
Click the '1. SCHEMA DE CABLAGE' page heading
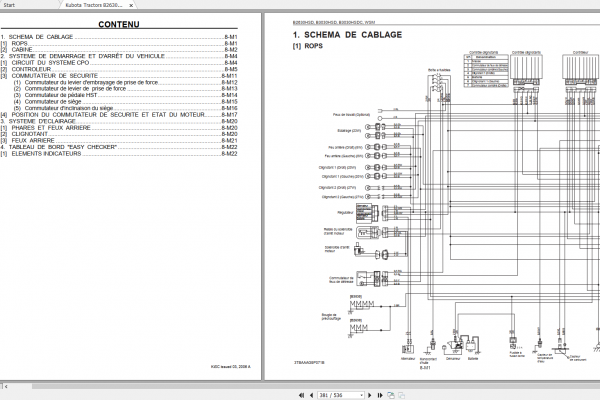click(x=347, y=35)
